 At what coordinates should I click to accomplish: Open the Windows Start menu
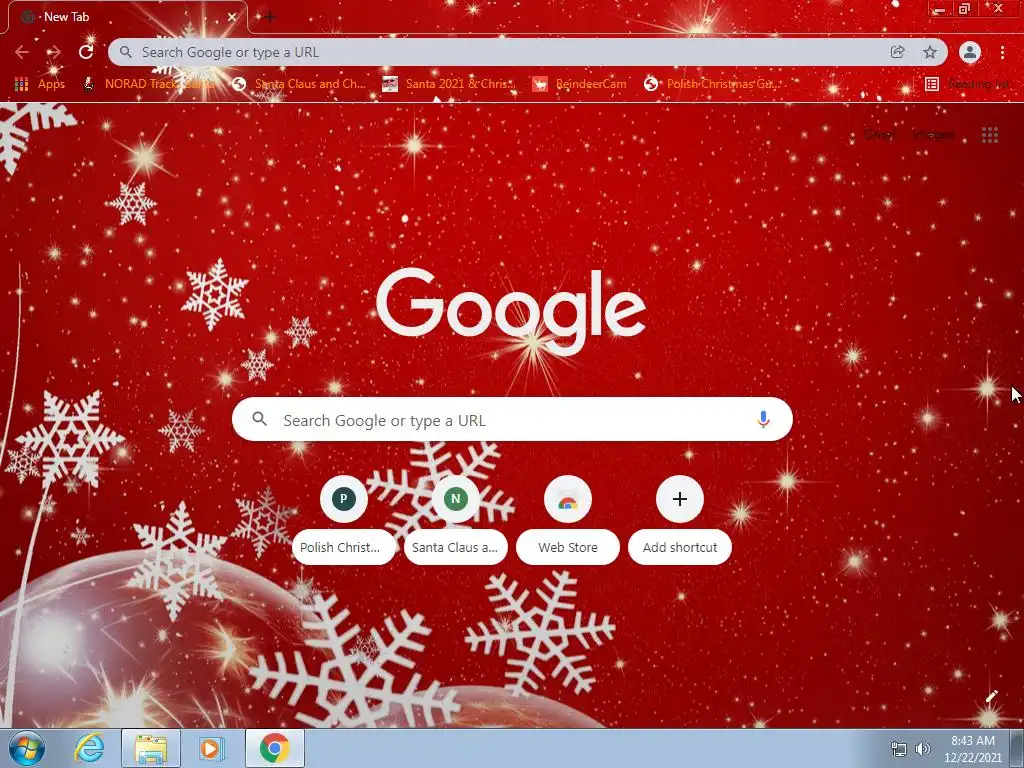27,748
